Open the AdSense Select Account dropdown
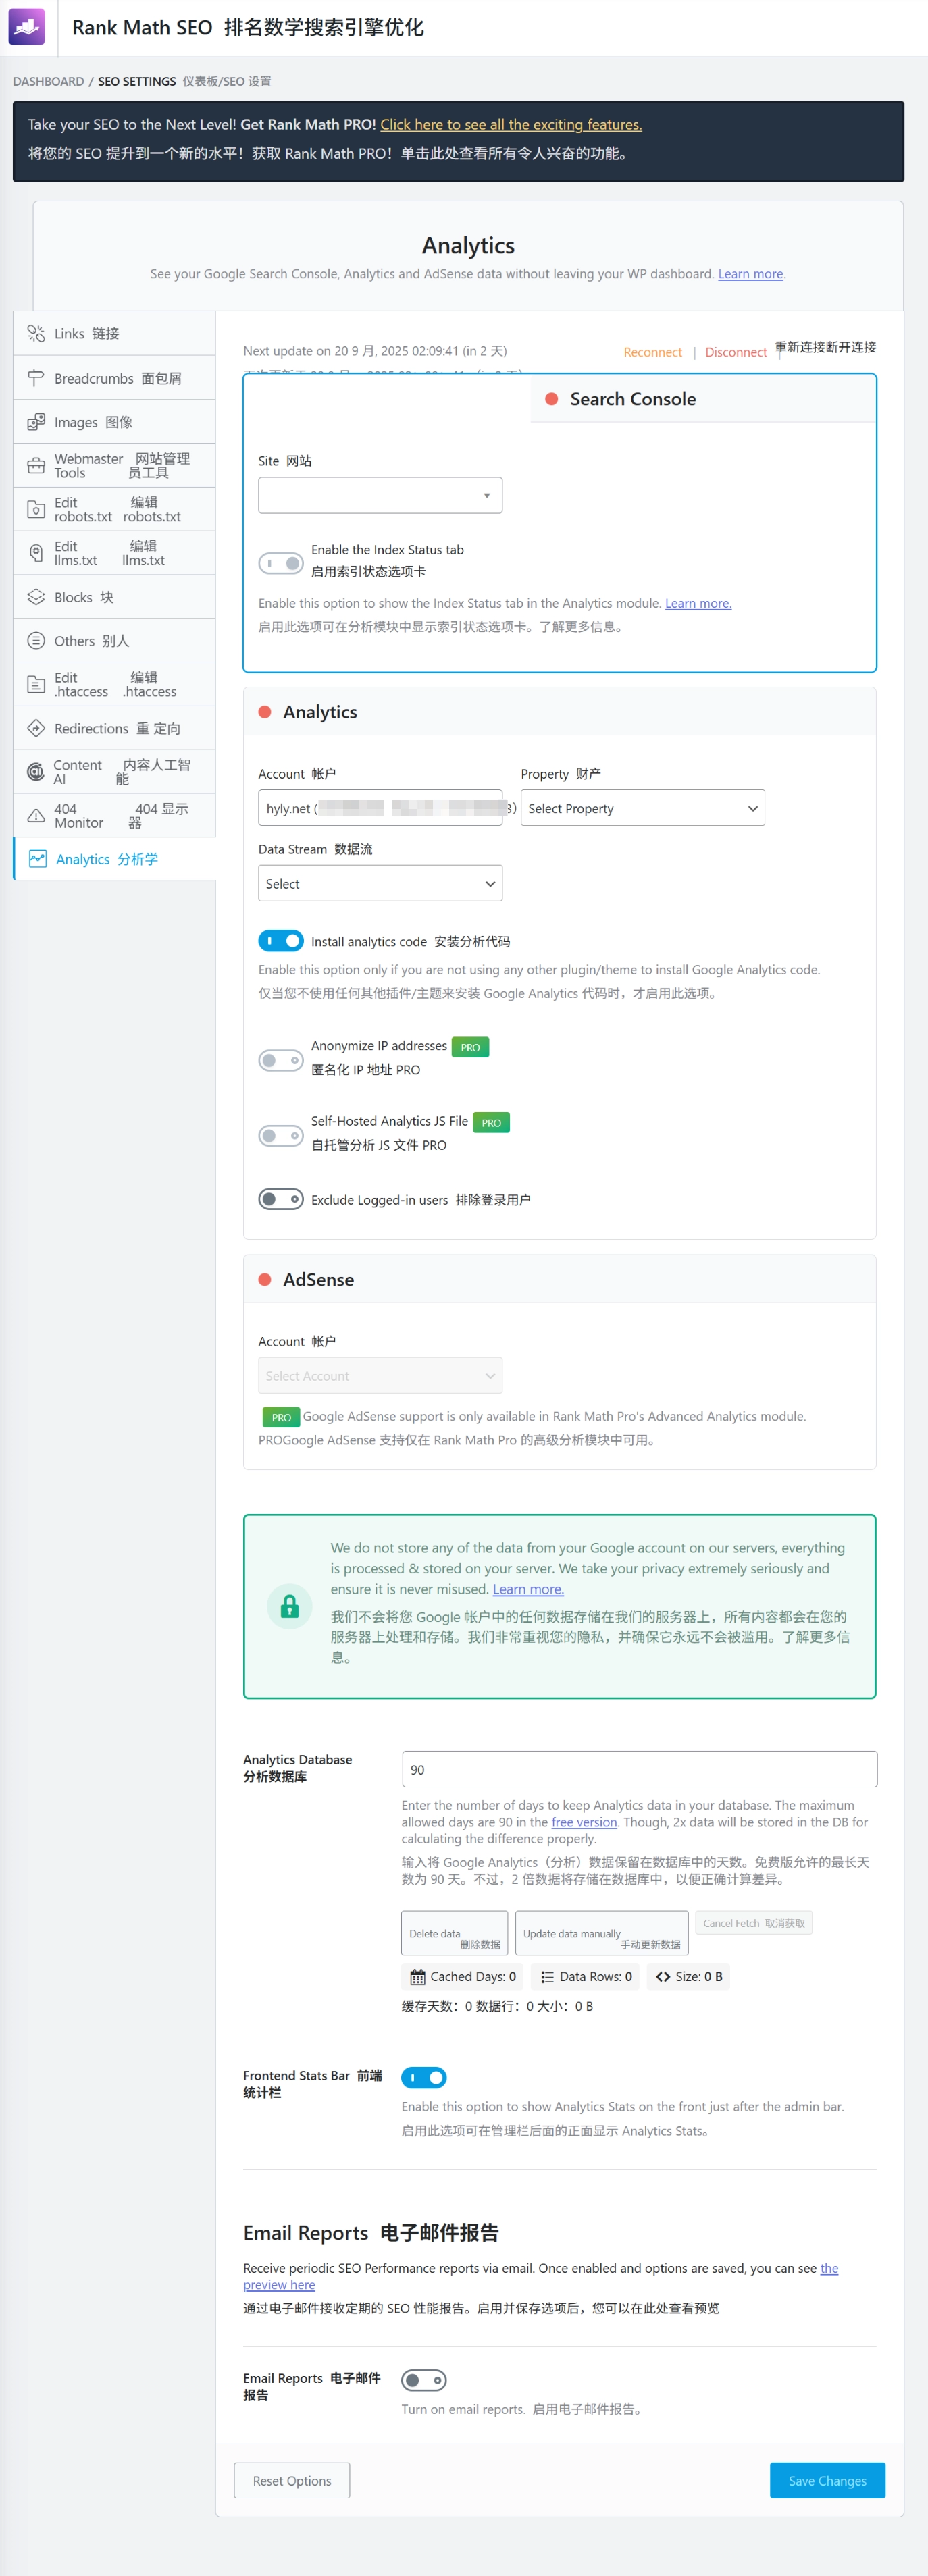This screenshot has height=2576, width=928. pos(380,1376)
